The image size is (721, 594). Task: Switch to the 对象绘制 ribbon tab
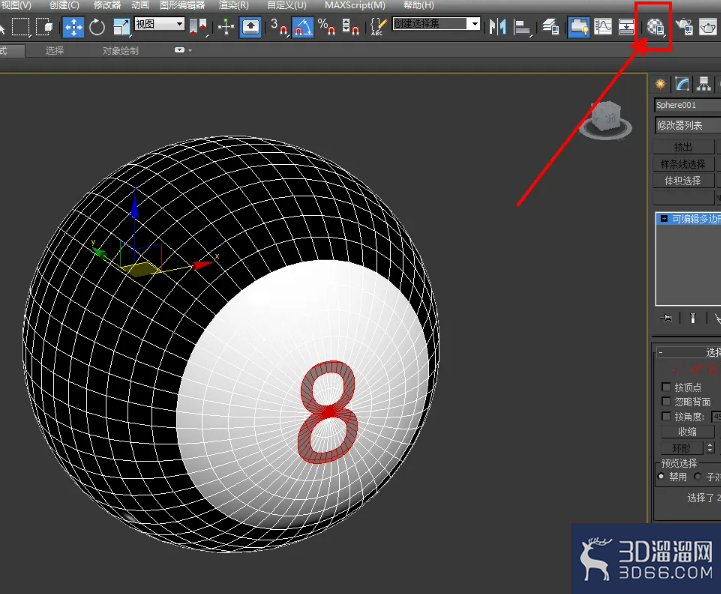click(x=120, y=51)
